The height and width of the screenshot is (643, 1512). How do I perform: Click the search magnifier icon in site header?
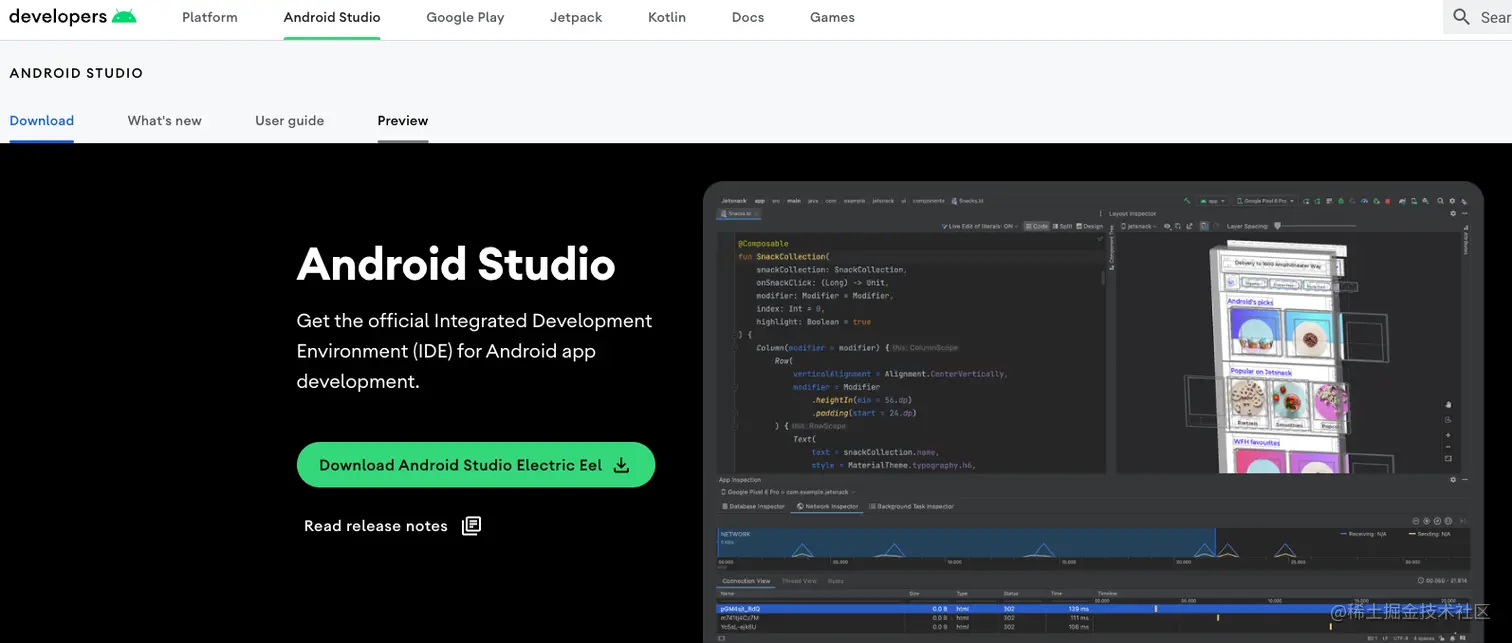coord(1462,17)
